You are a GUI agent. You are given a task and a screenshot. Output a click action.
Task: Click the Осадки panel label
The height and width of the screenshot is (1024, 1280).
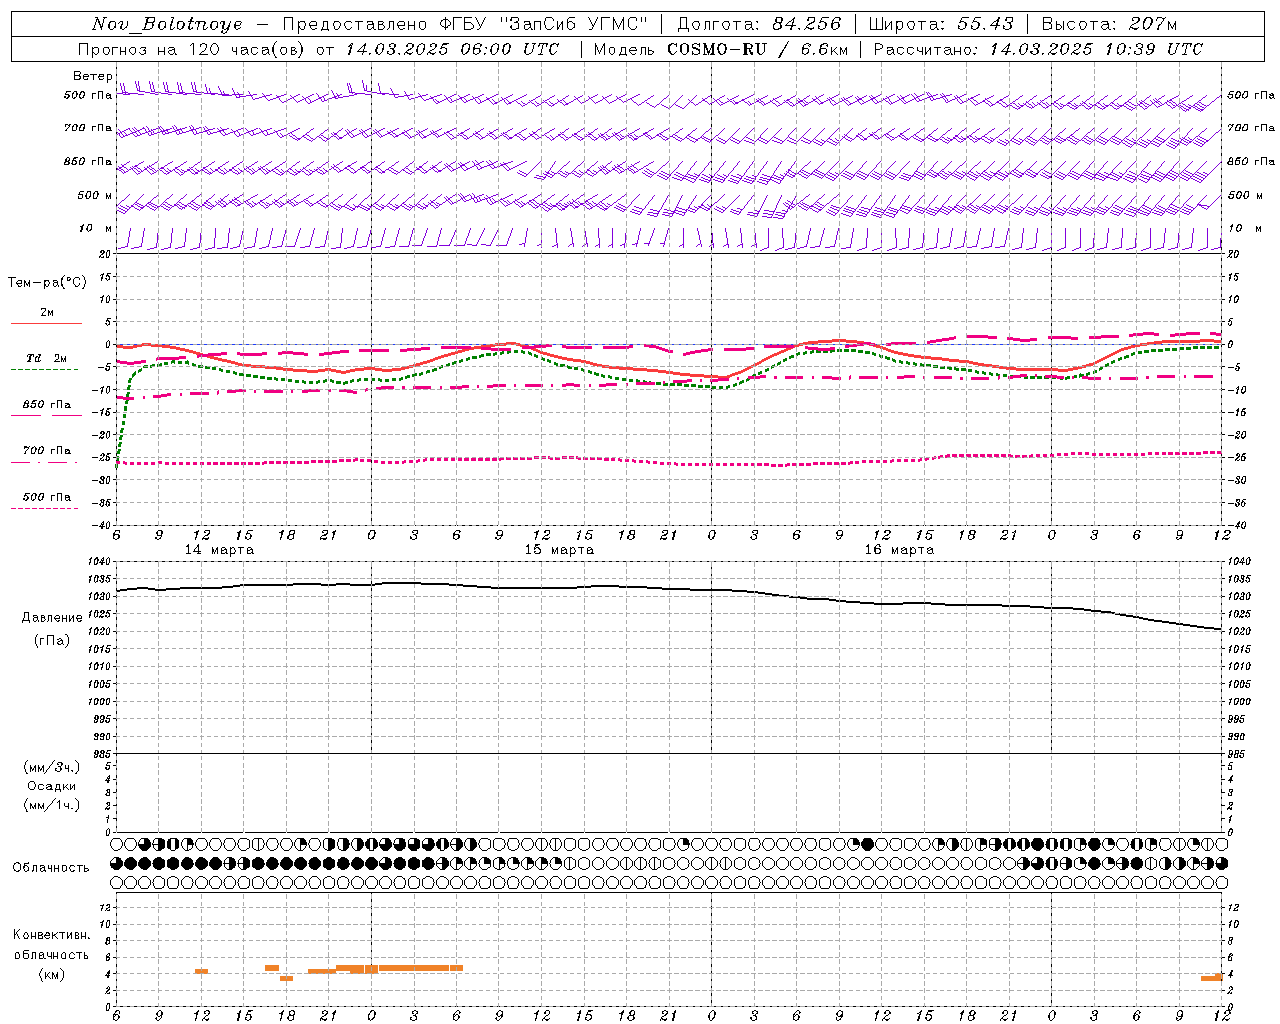pyautogui.click(x=52, y=786)
